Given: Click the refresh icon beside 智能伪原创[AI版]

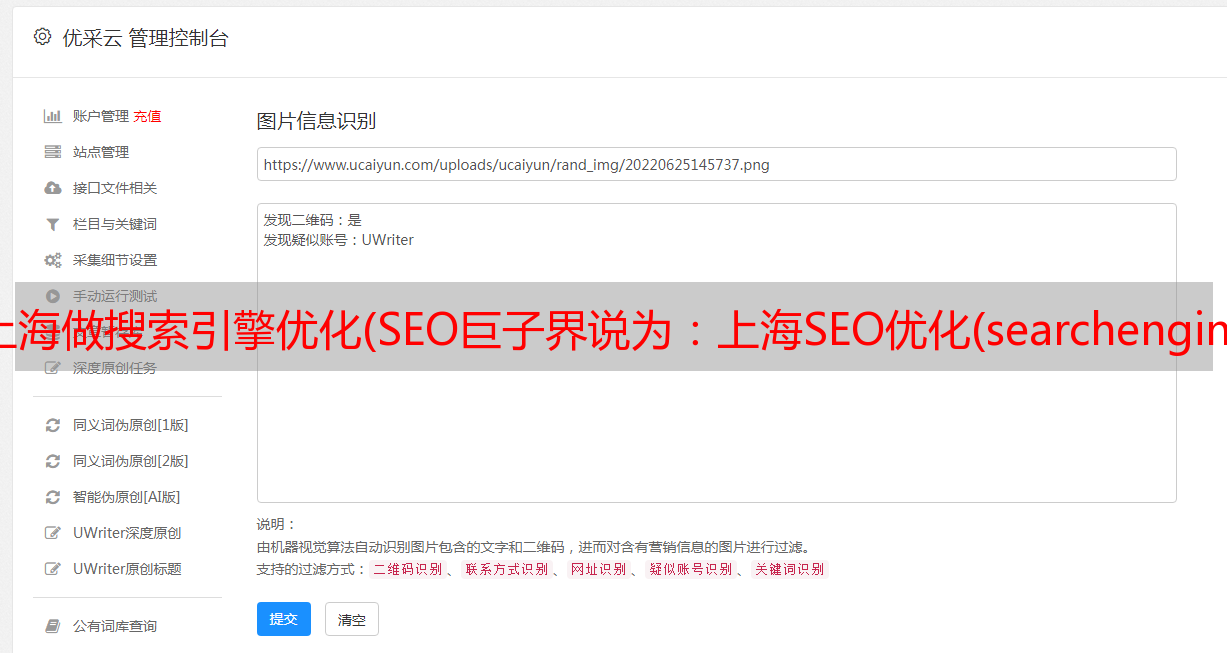Looking at the screenshot, I should pos(53,497).
